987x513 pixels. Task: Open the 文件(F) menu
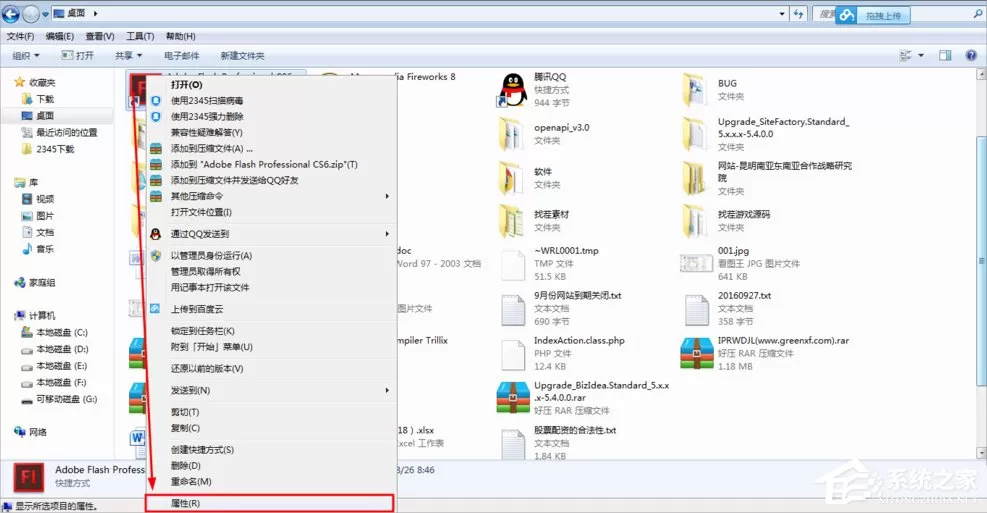tap(20, 37)
